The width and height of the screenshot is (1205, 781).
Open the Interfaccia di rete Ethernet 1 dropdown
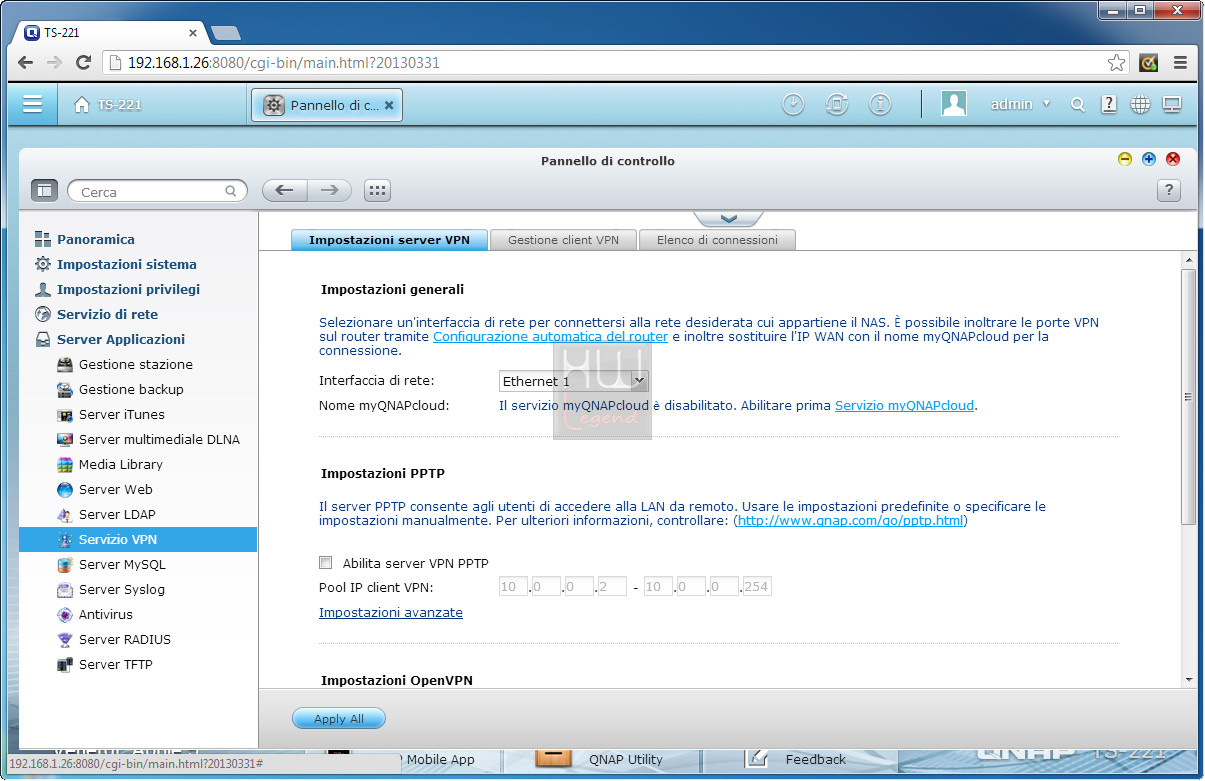(574, 381)
